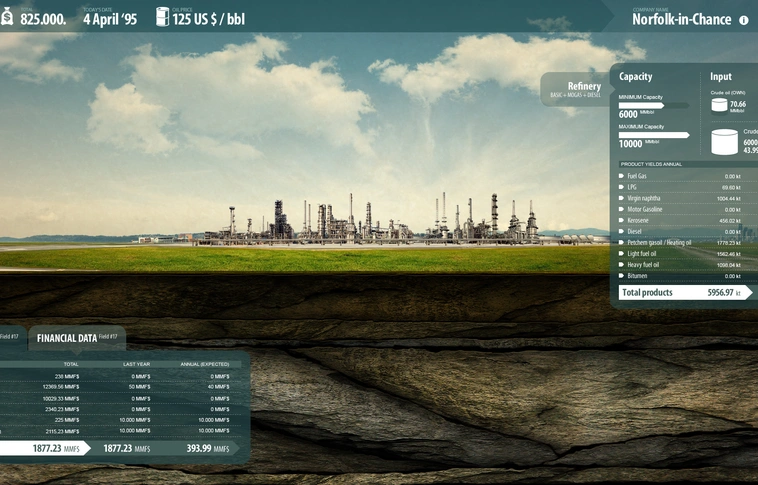The image size is (758, 485).
Task: Click the 6000 minimum capacity value
Action: pyautogui.click(x=628, y=115)
